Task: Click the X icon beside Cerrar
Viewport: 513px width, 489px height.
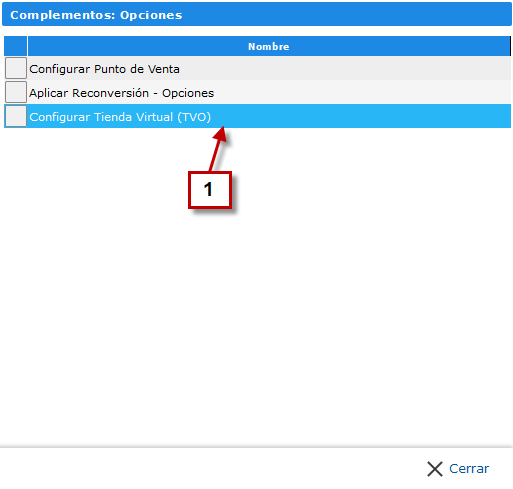Action: 435,469
